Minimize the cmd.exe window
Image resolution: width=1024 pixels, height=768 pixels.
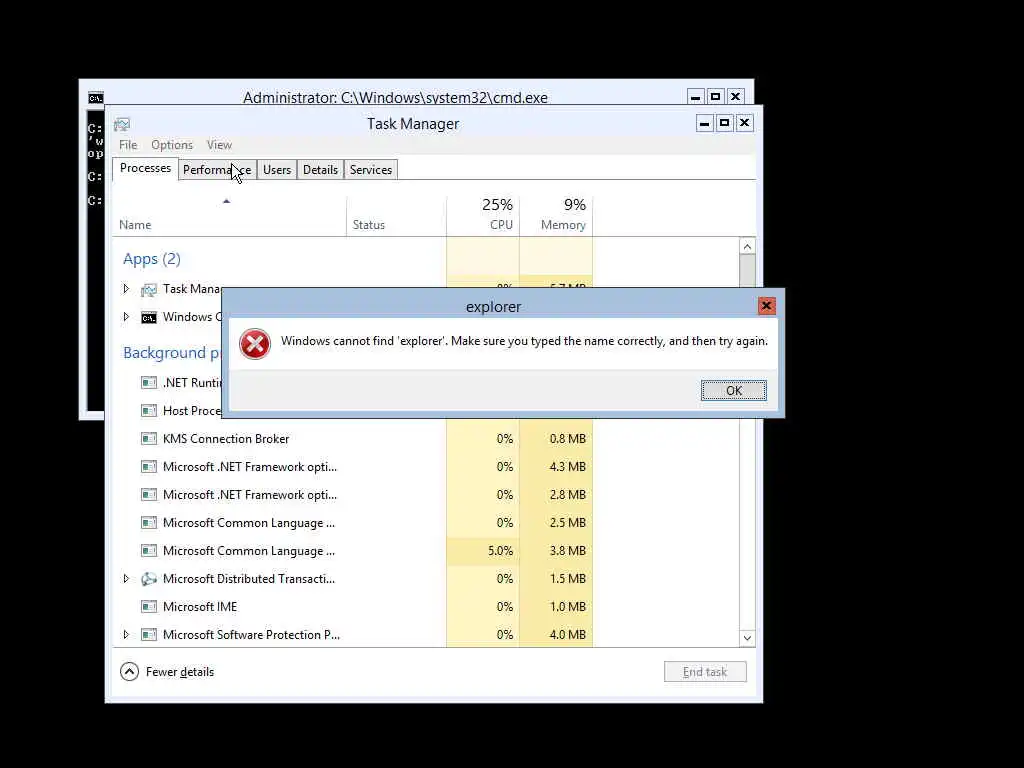696,97
